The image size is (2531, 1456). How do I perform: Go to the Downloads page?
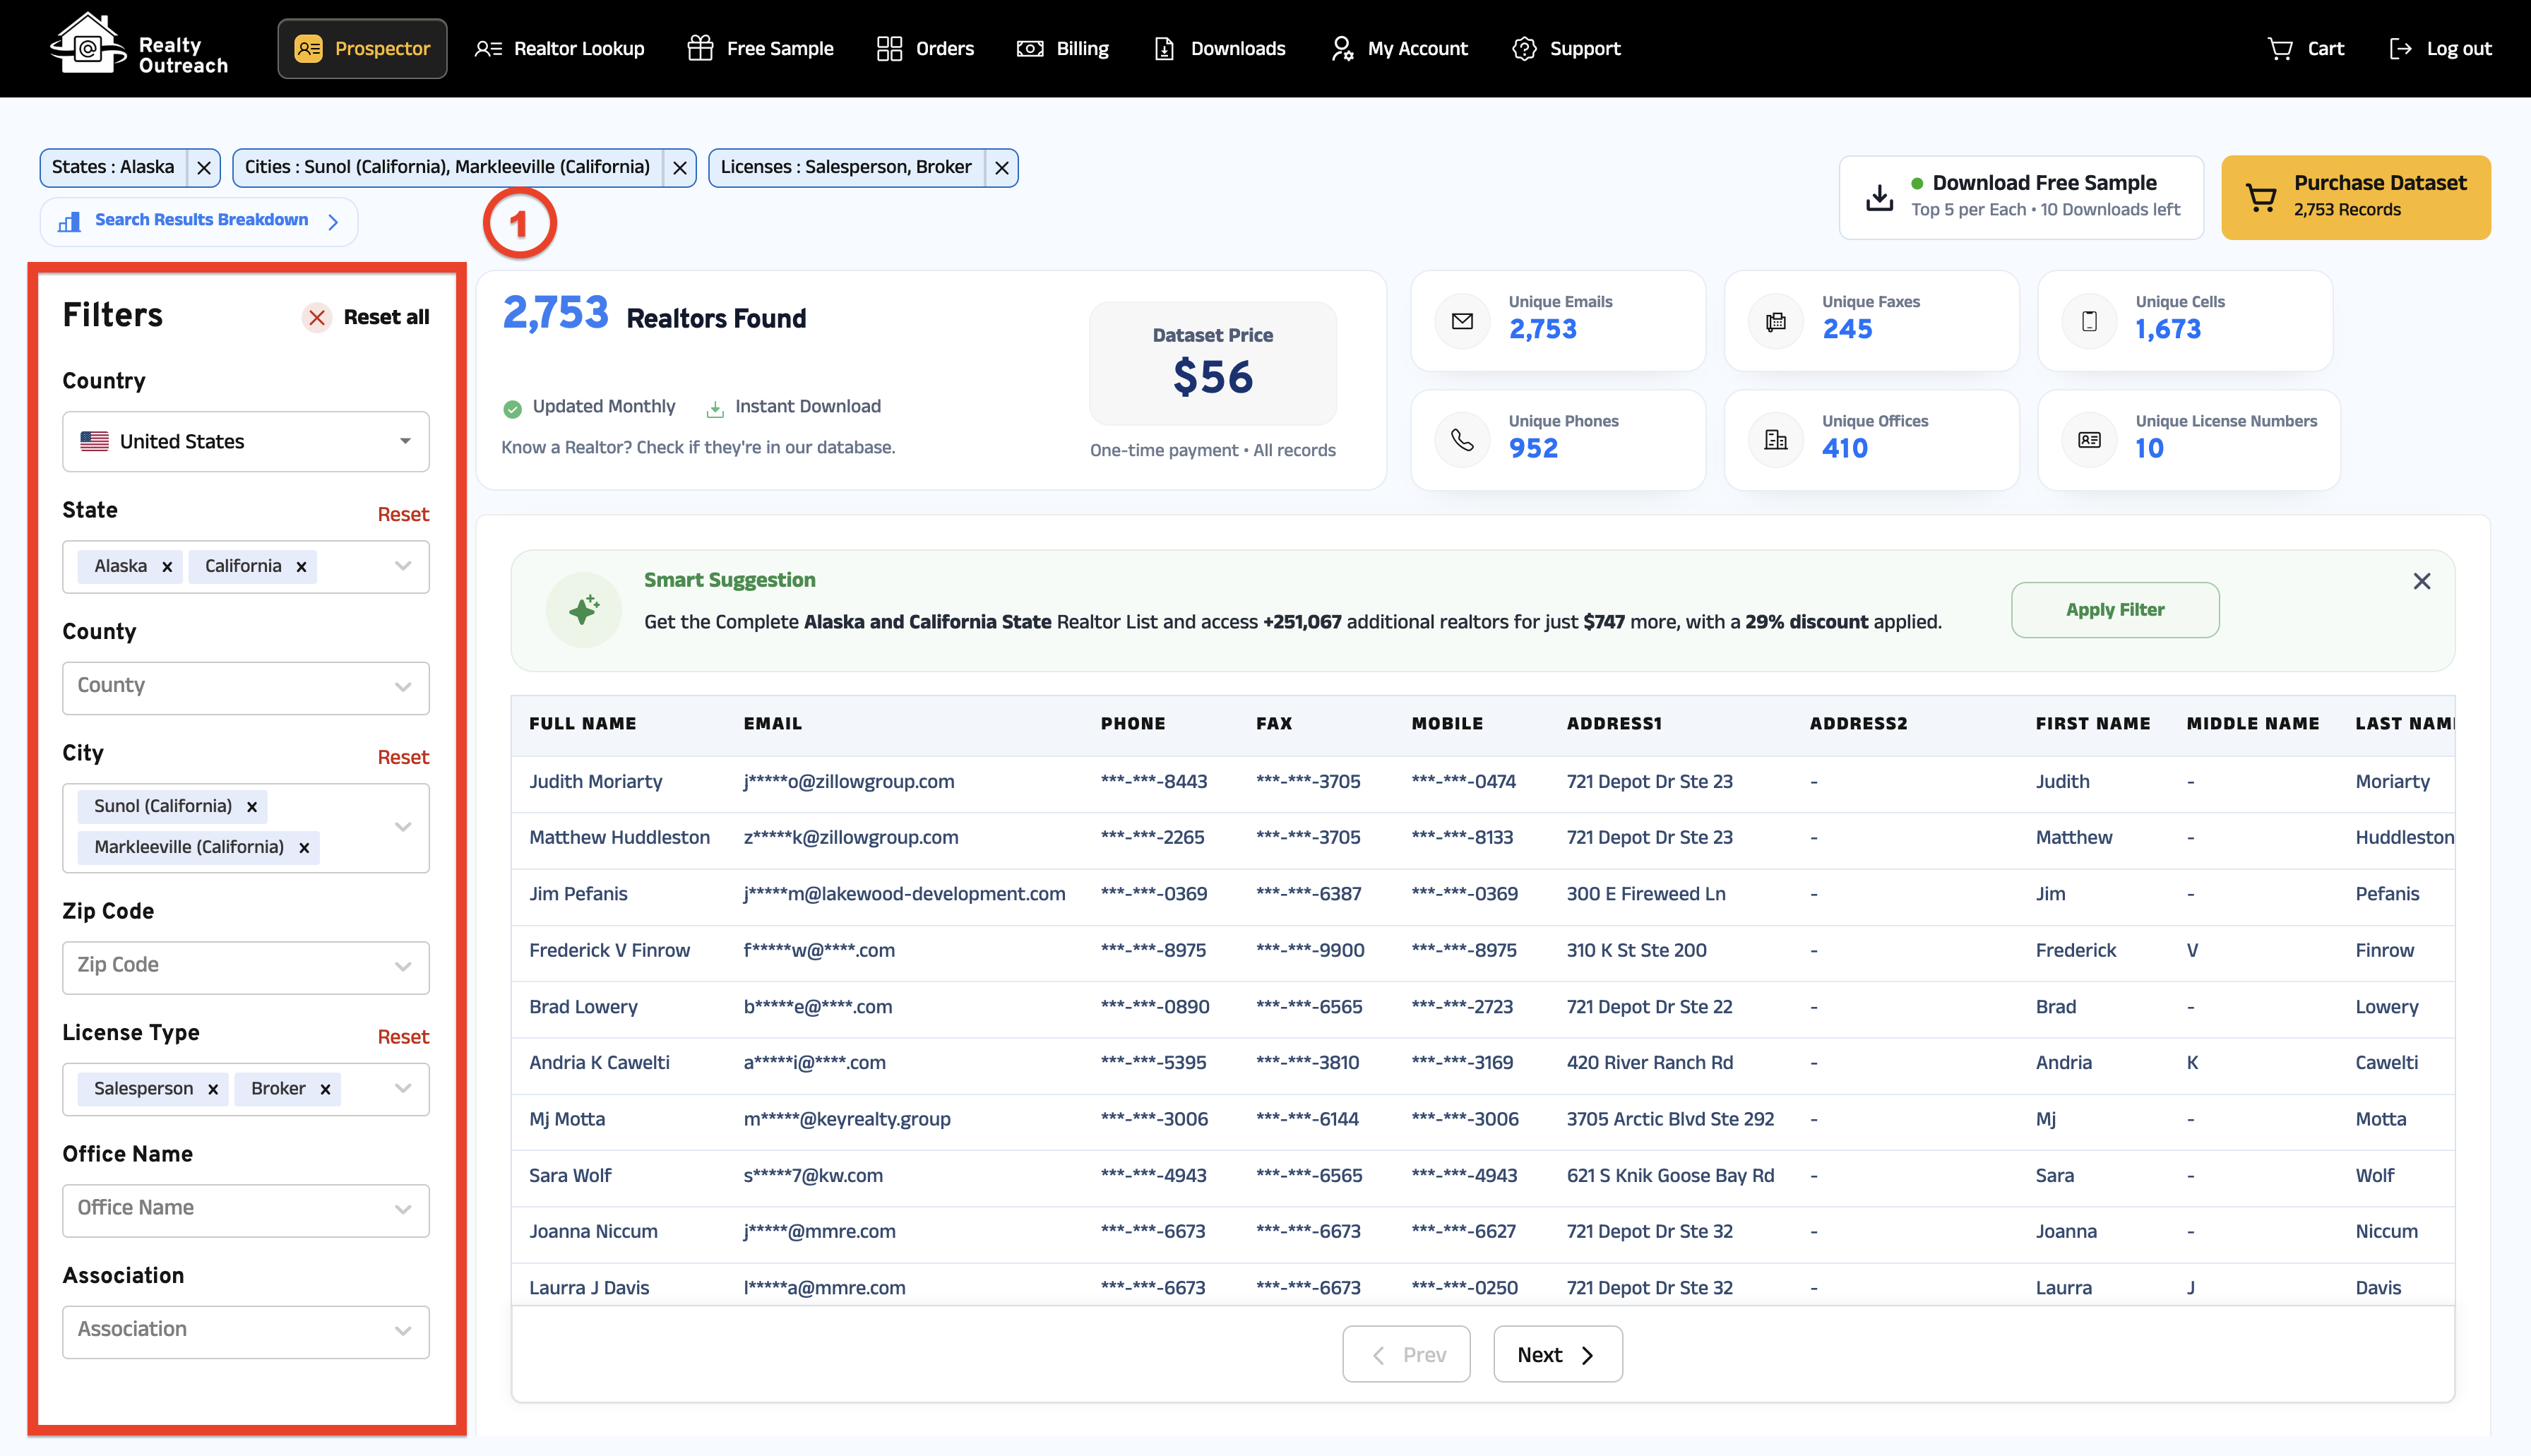coord(1219,48)
